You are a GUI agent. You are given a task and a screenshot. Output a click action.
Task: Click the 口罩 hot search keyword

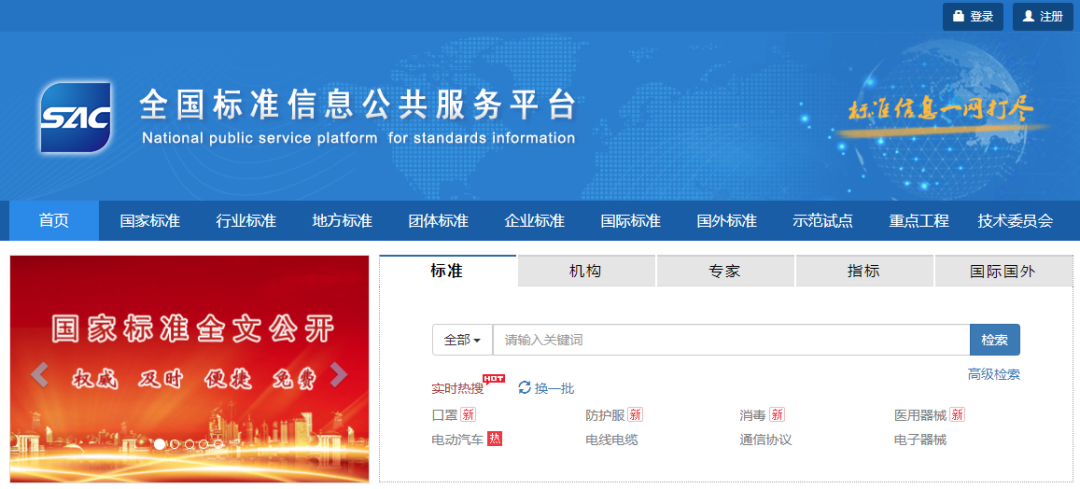(445, 415)
